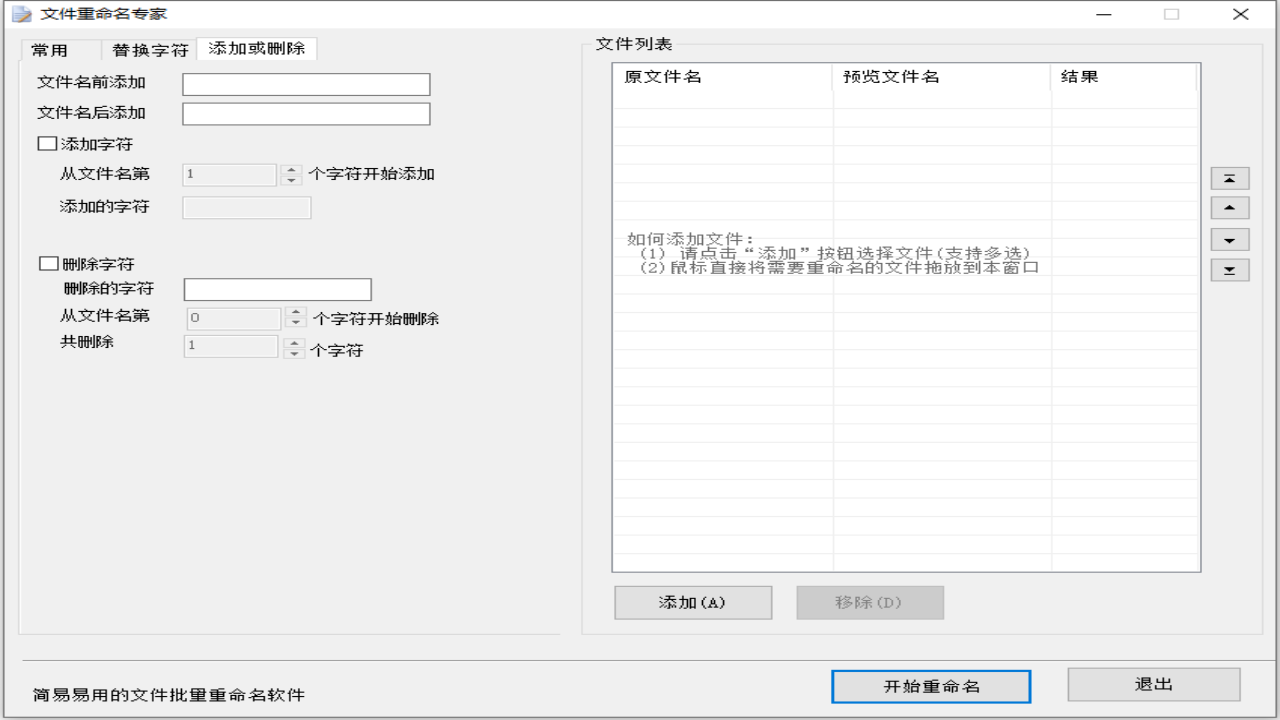Screen dimensions: 1280x720
Task: Click the move-down arrow icon
Action: coord(1229,239)
